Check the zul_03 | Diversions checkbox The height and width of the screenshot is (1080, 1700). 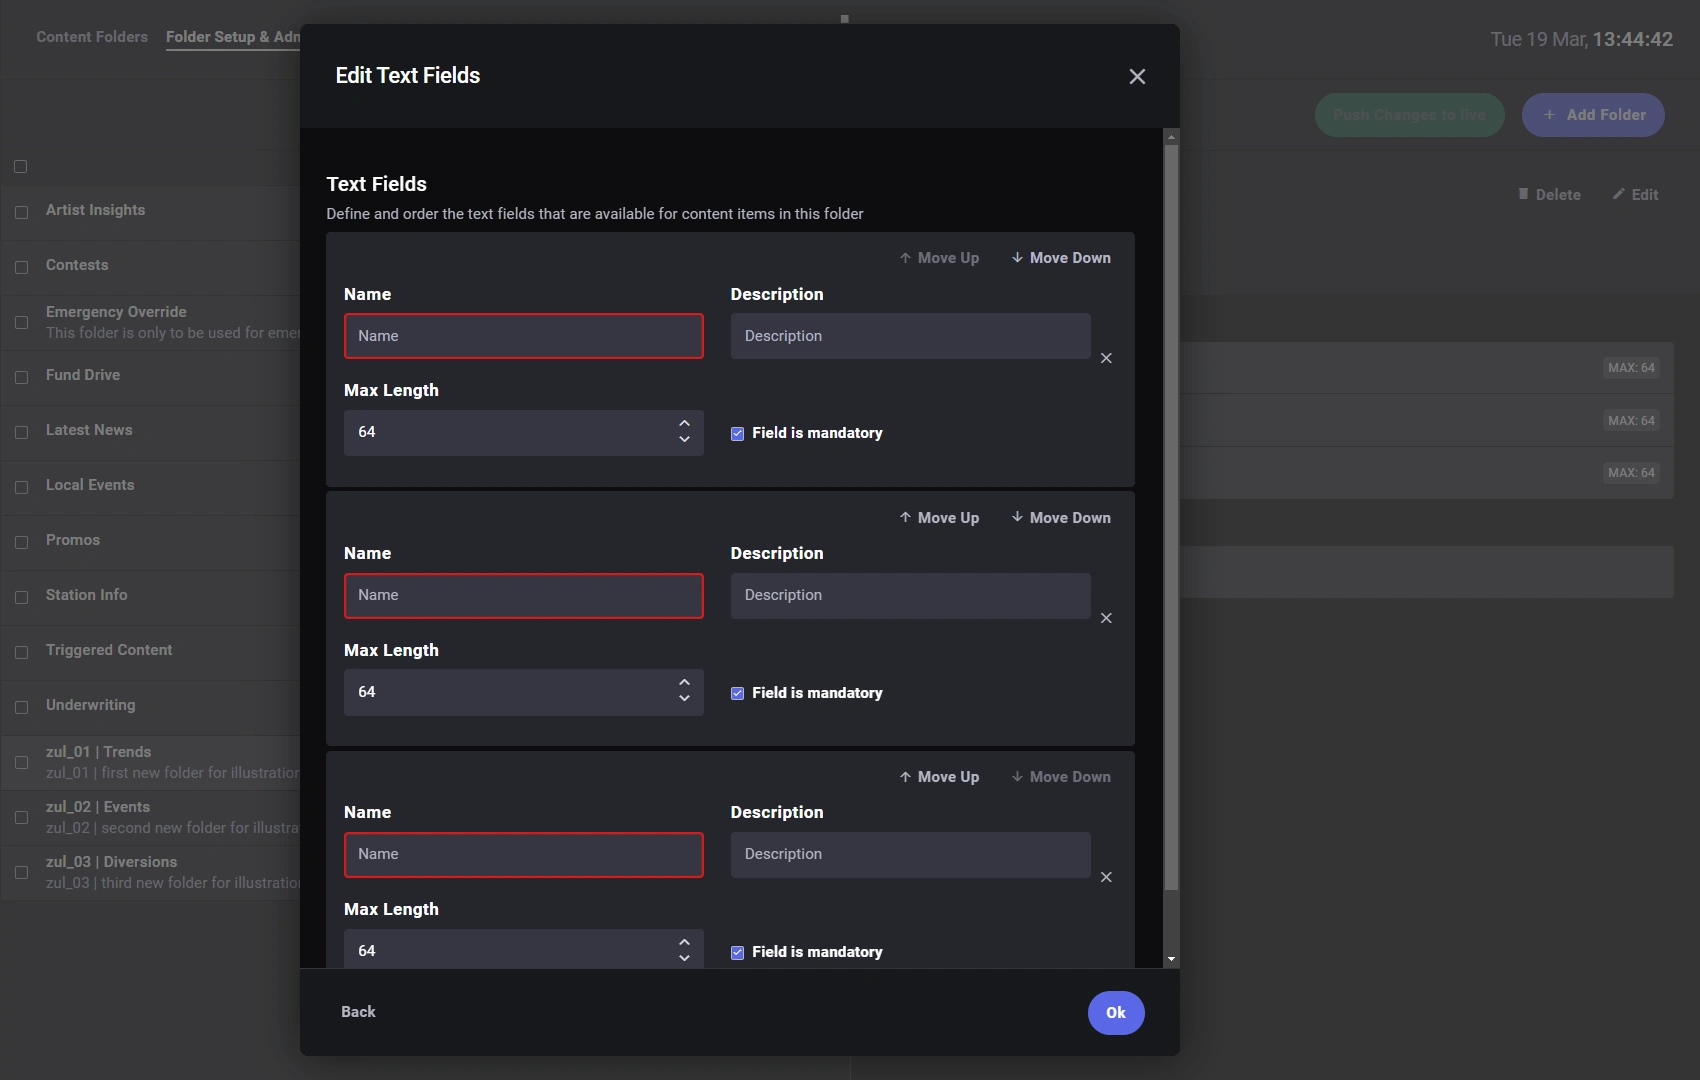[x=21, y=872]
